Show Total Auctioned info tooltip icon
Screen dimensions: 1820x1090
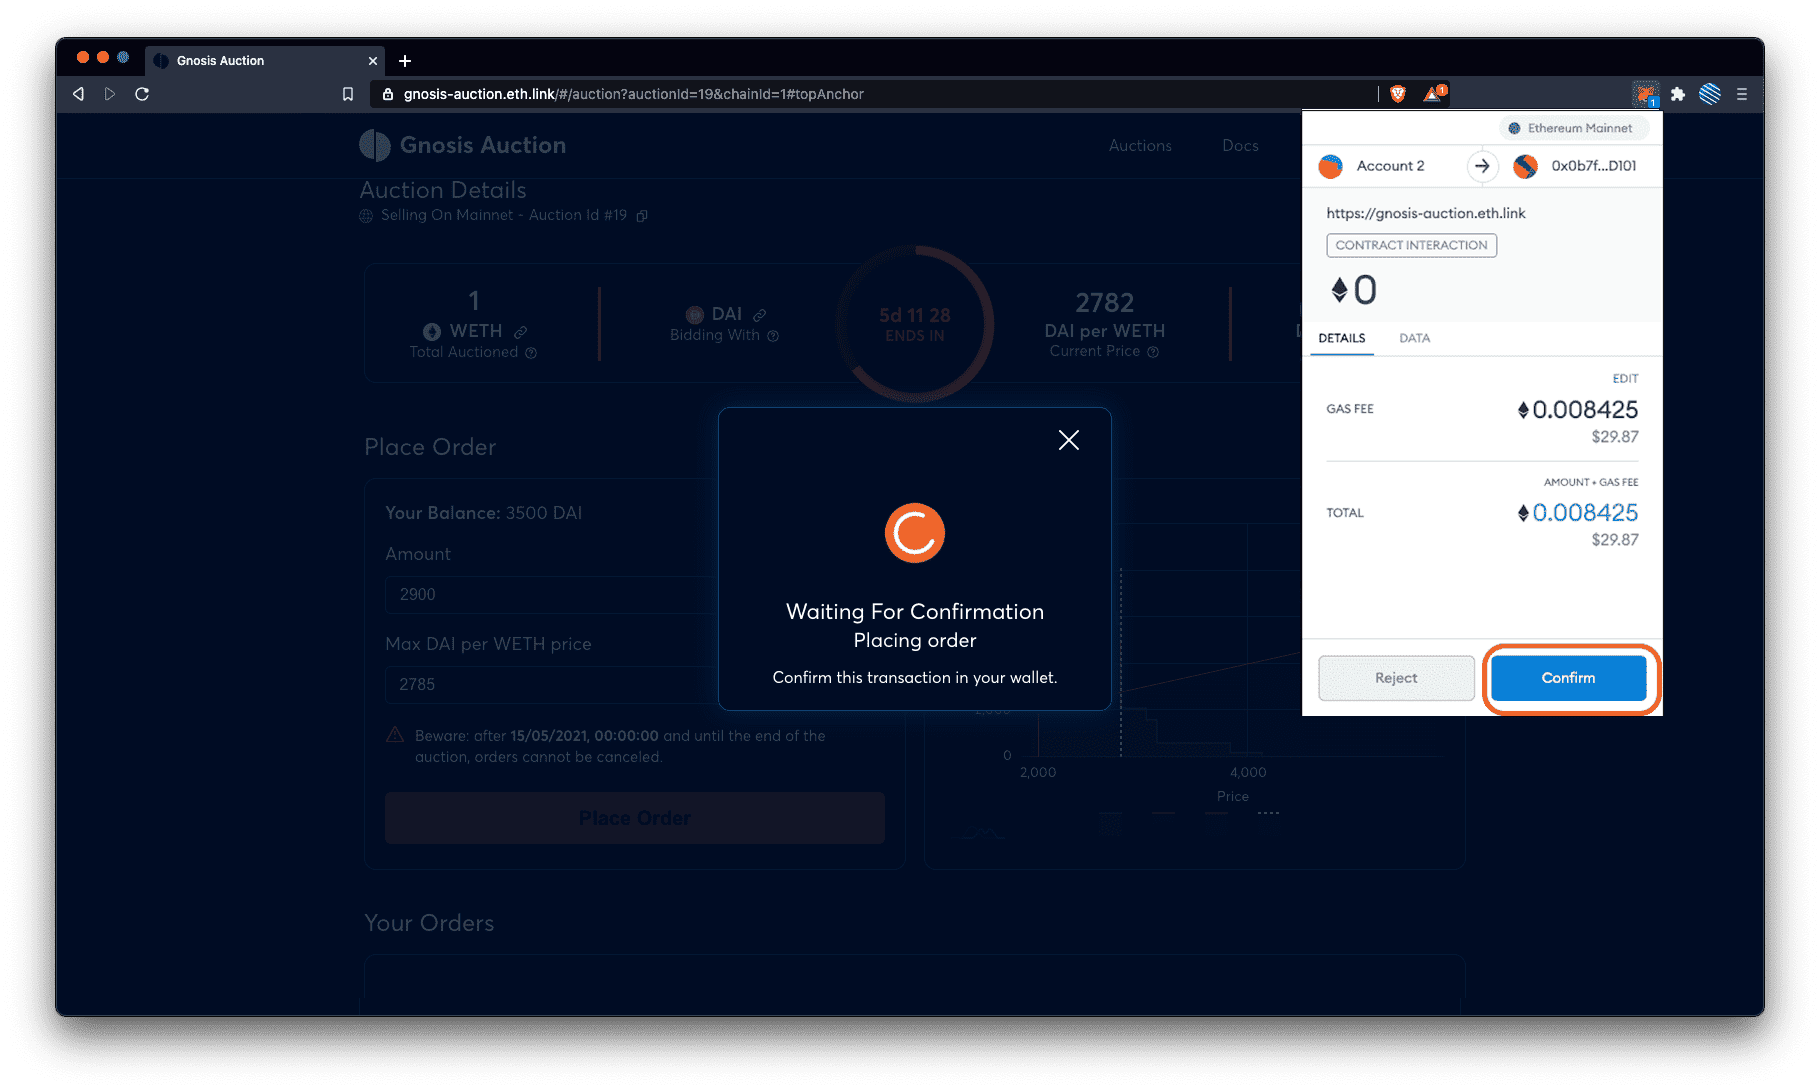point(531,353)
